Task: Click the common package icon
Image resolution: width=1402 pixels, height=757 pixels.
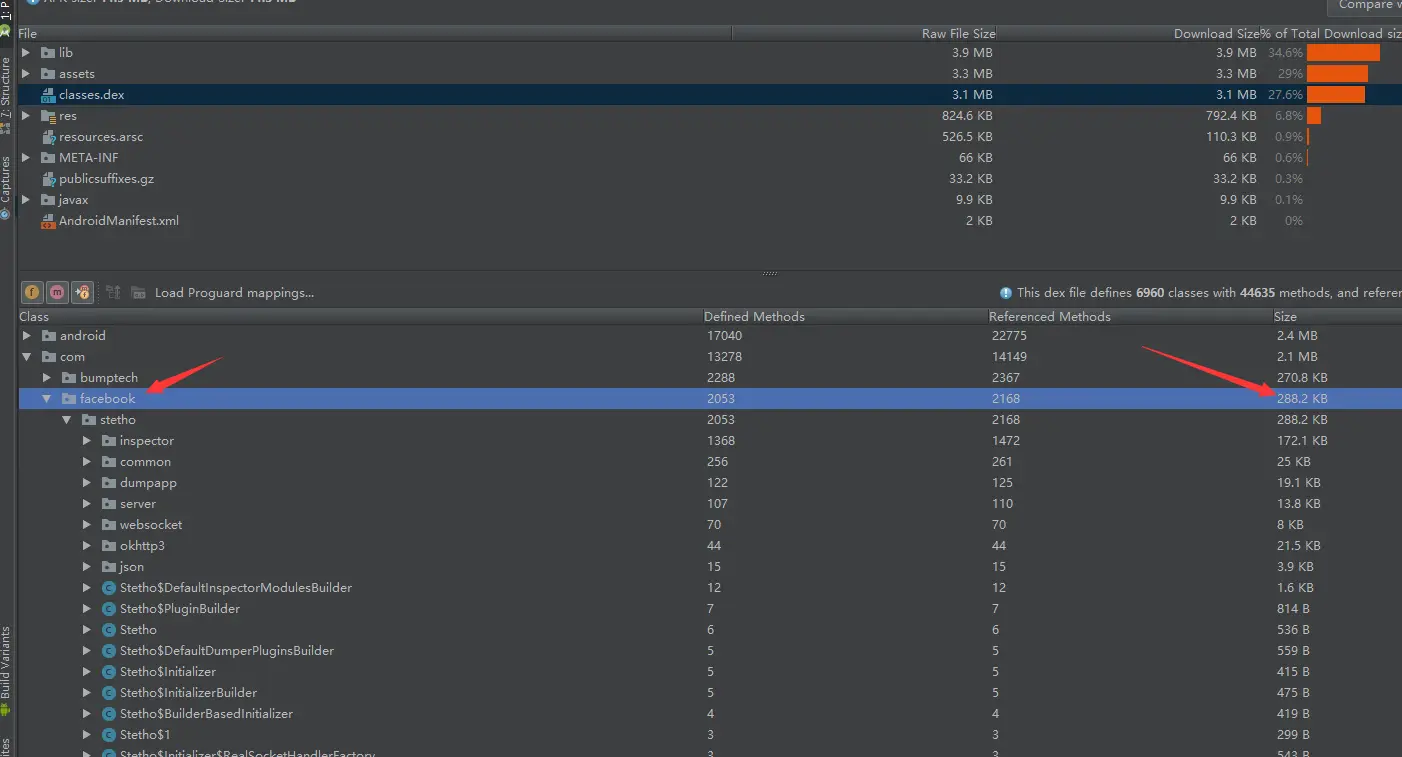Action: click(x=109, y=462)
